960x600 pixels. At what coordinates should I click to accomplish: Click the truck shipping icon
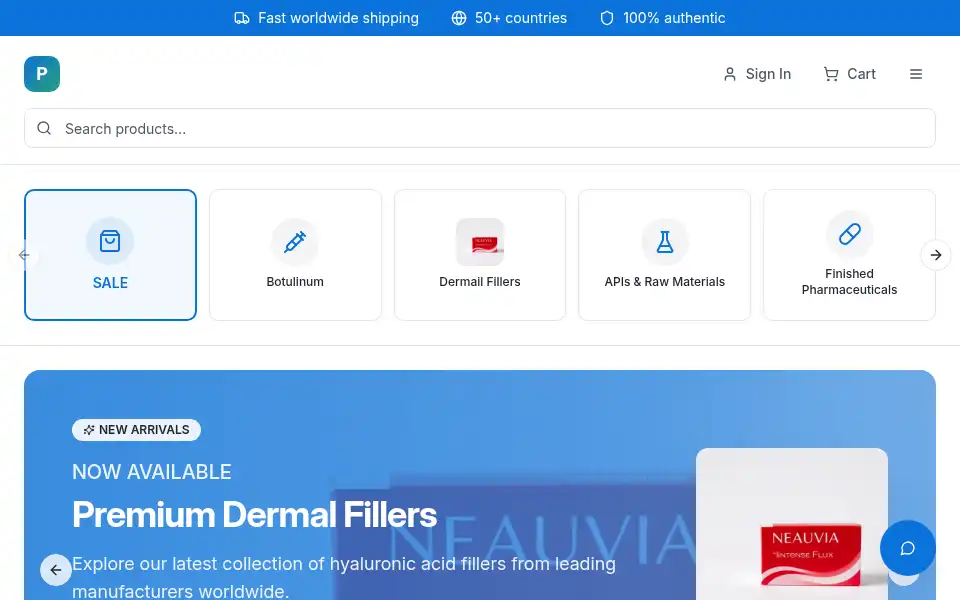[242, 18]
